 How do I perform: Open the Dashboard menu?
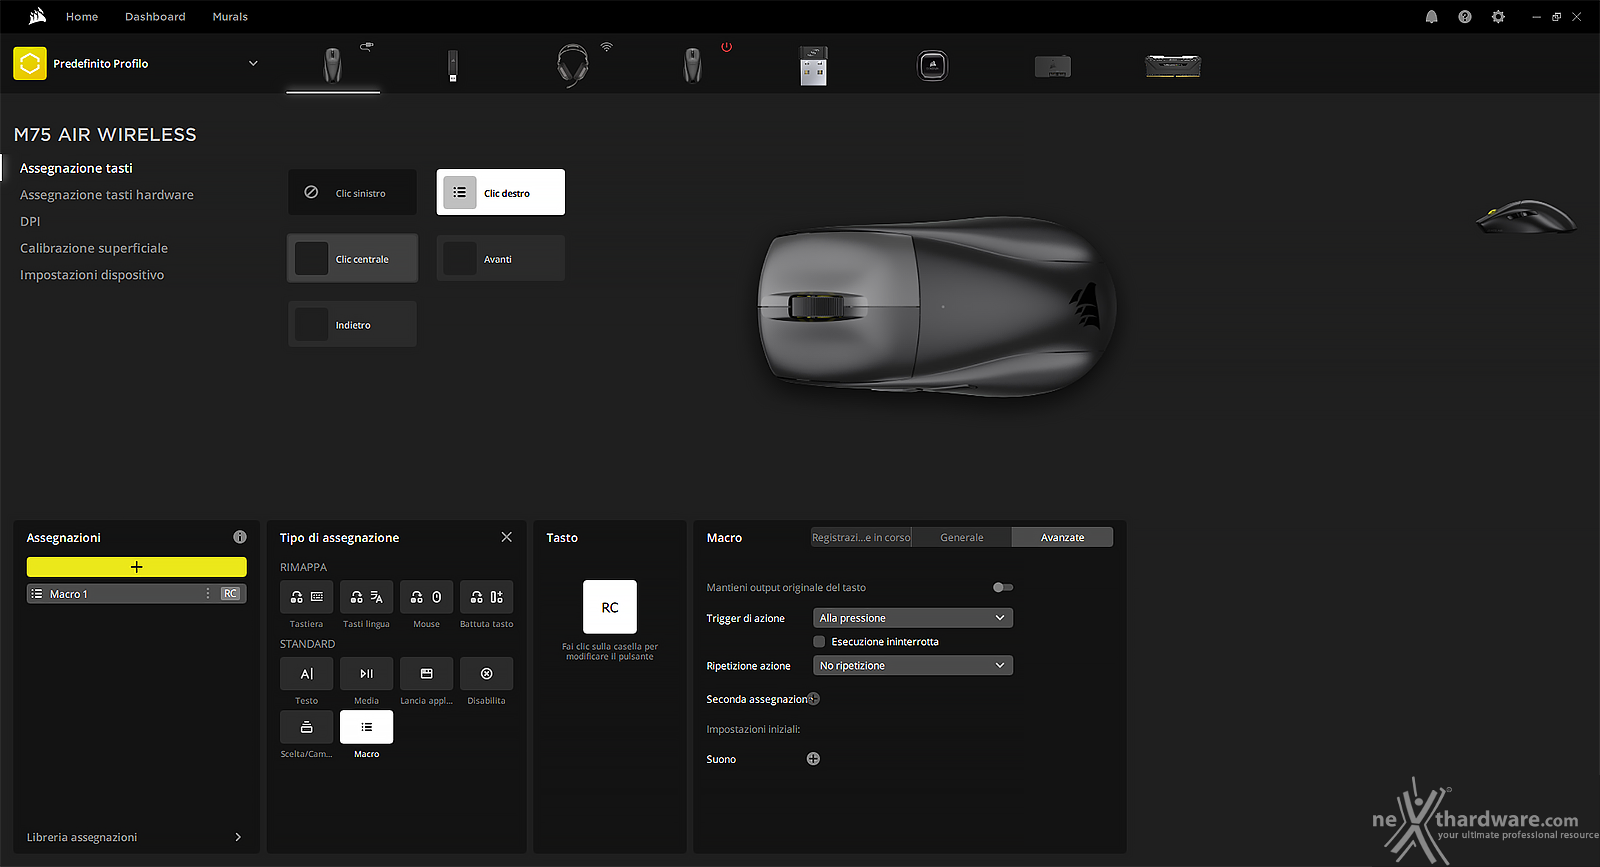pyautogui.click(x=155, y=17)
